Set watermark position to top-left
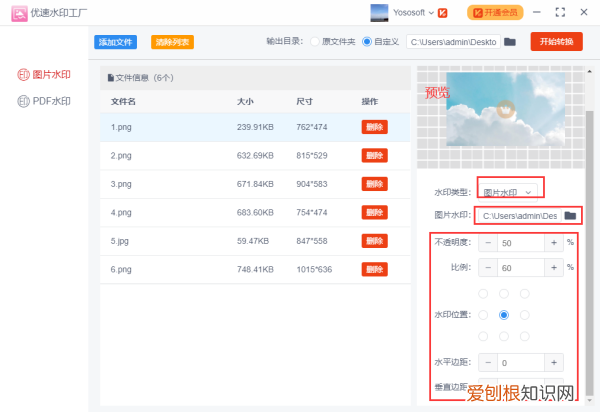Viewport: 600px width, 412px height. [483, 293]
